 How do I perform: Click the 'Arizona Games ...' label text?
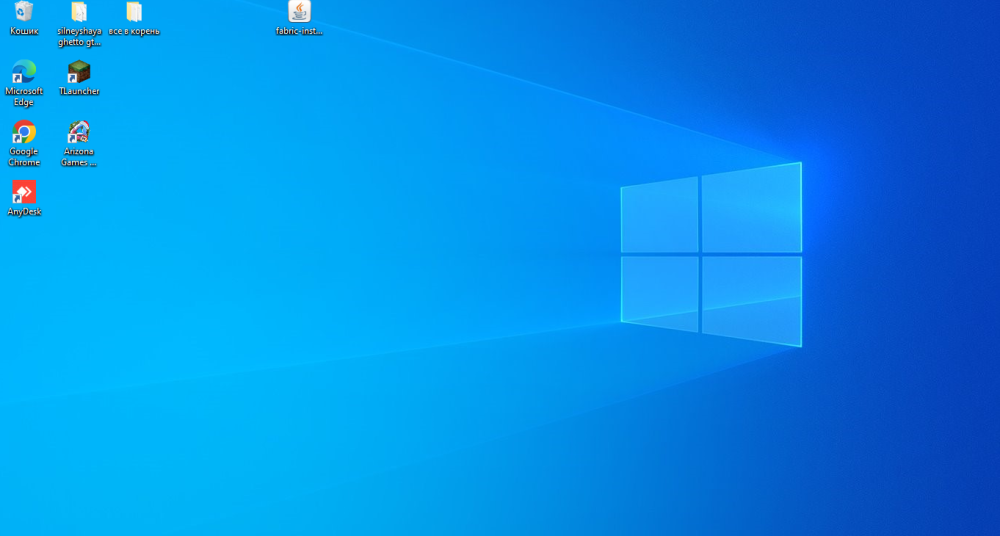[79, 157]
